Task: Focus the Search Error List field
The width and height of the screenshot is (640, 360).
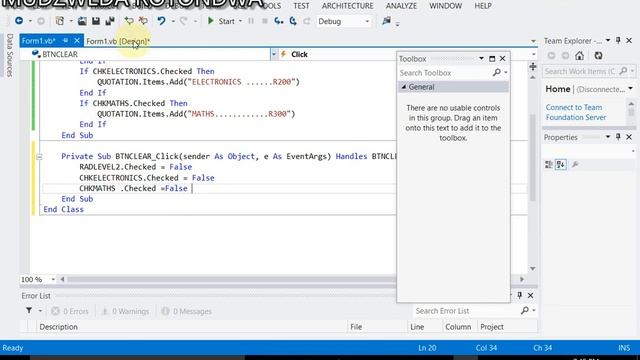Action: coord(467,311)
